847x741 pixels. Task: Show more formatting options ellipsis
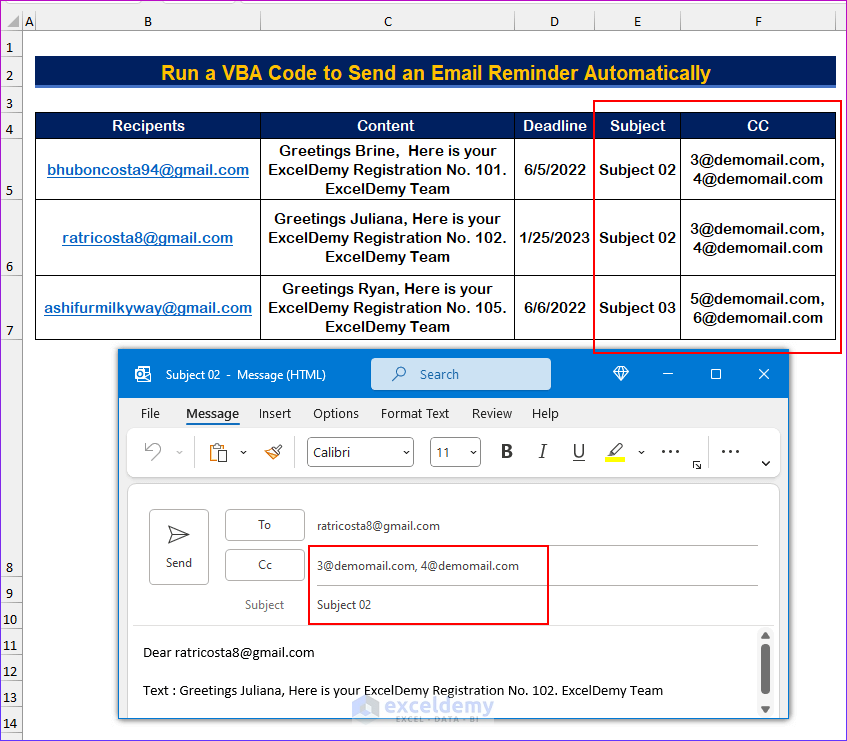[x=670, y=452]
